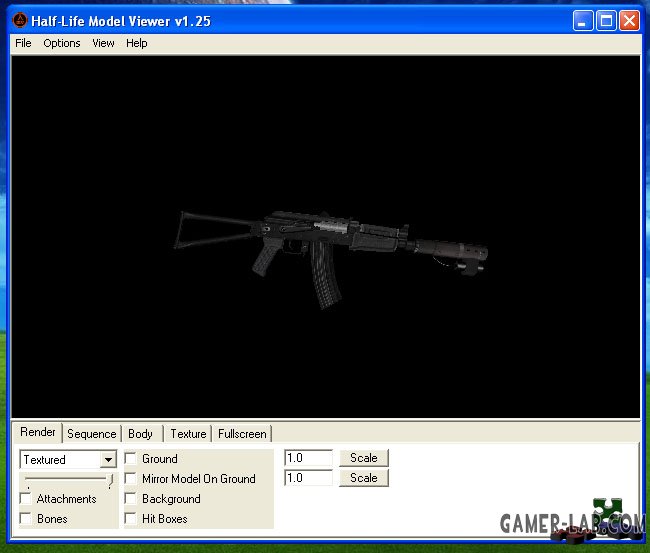Viewport: 650px width, 553px height.
Task: Click the upper 1.0 scale input field
Action: pyautogui.click(x=308, y=458)
